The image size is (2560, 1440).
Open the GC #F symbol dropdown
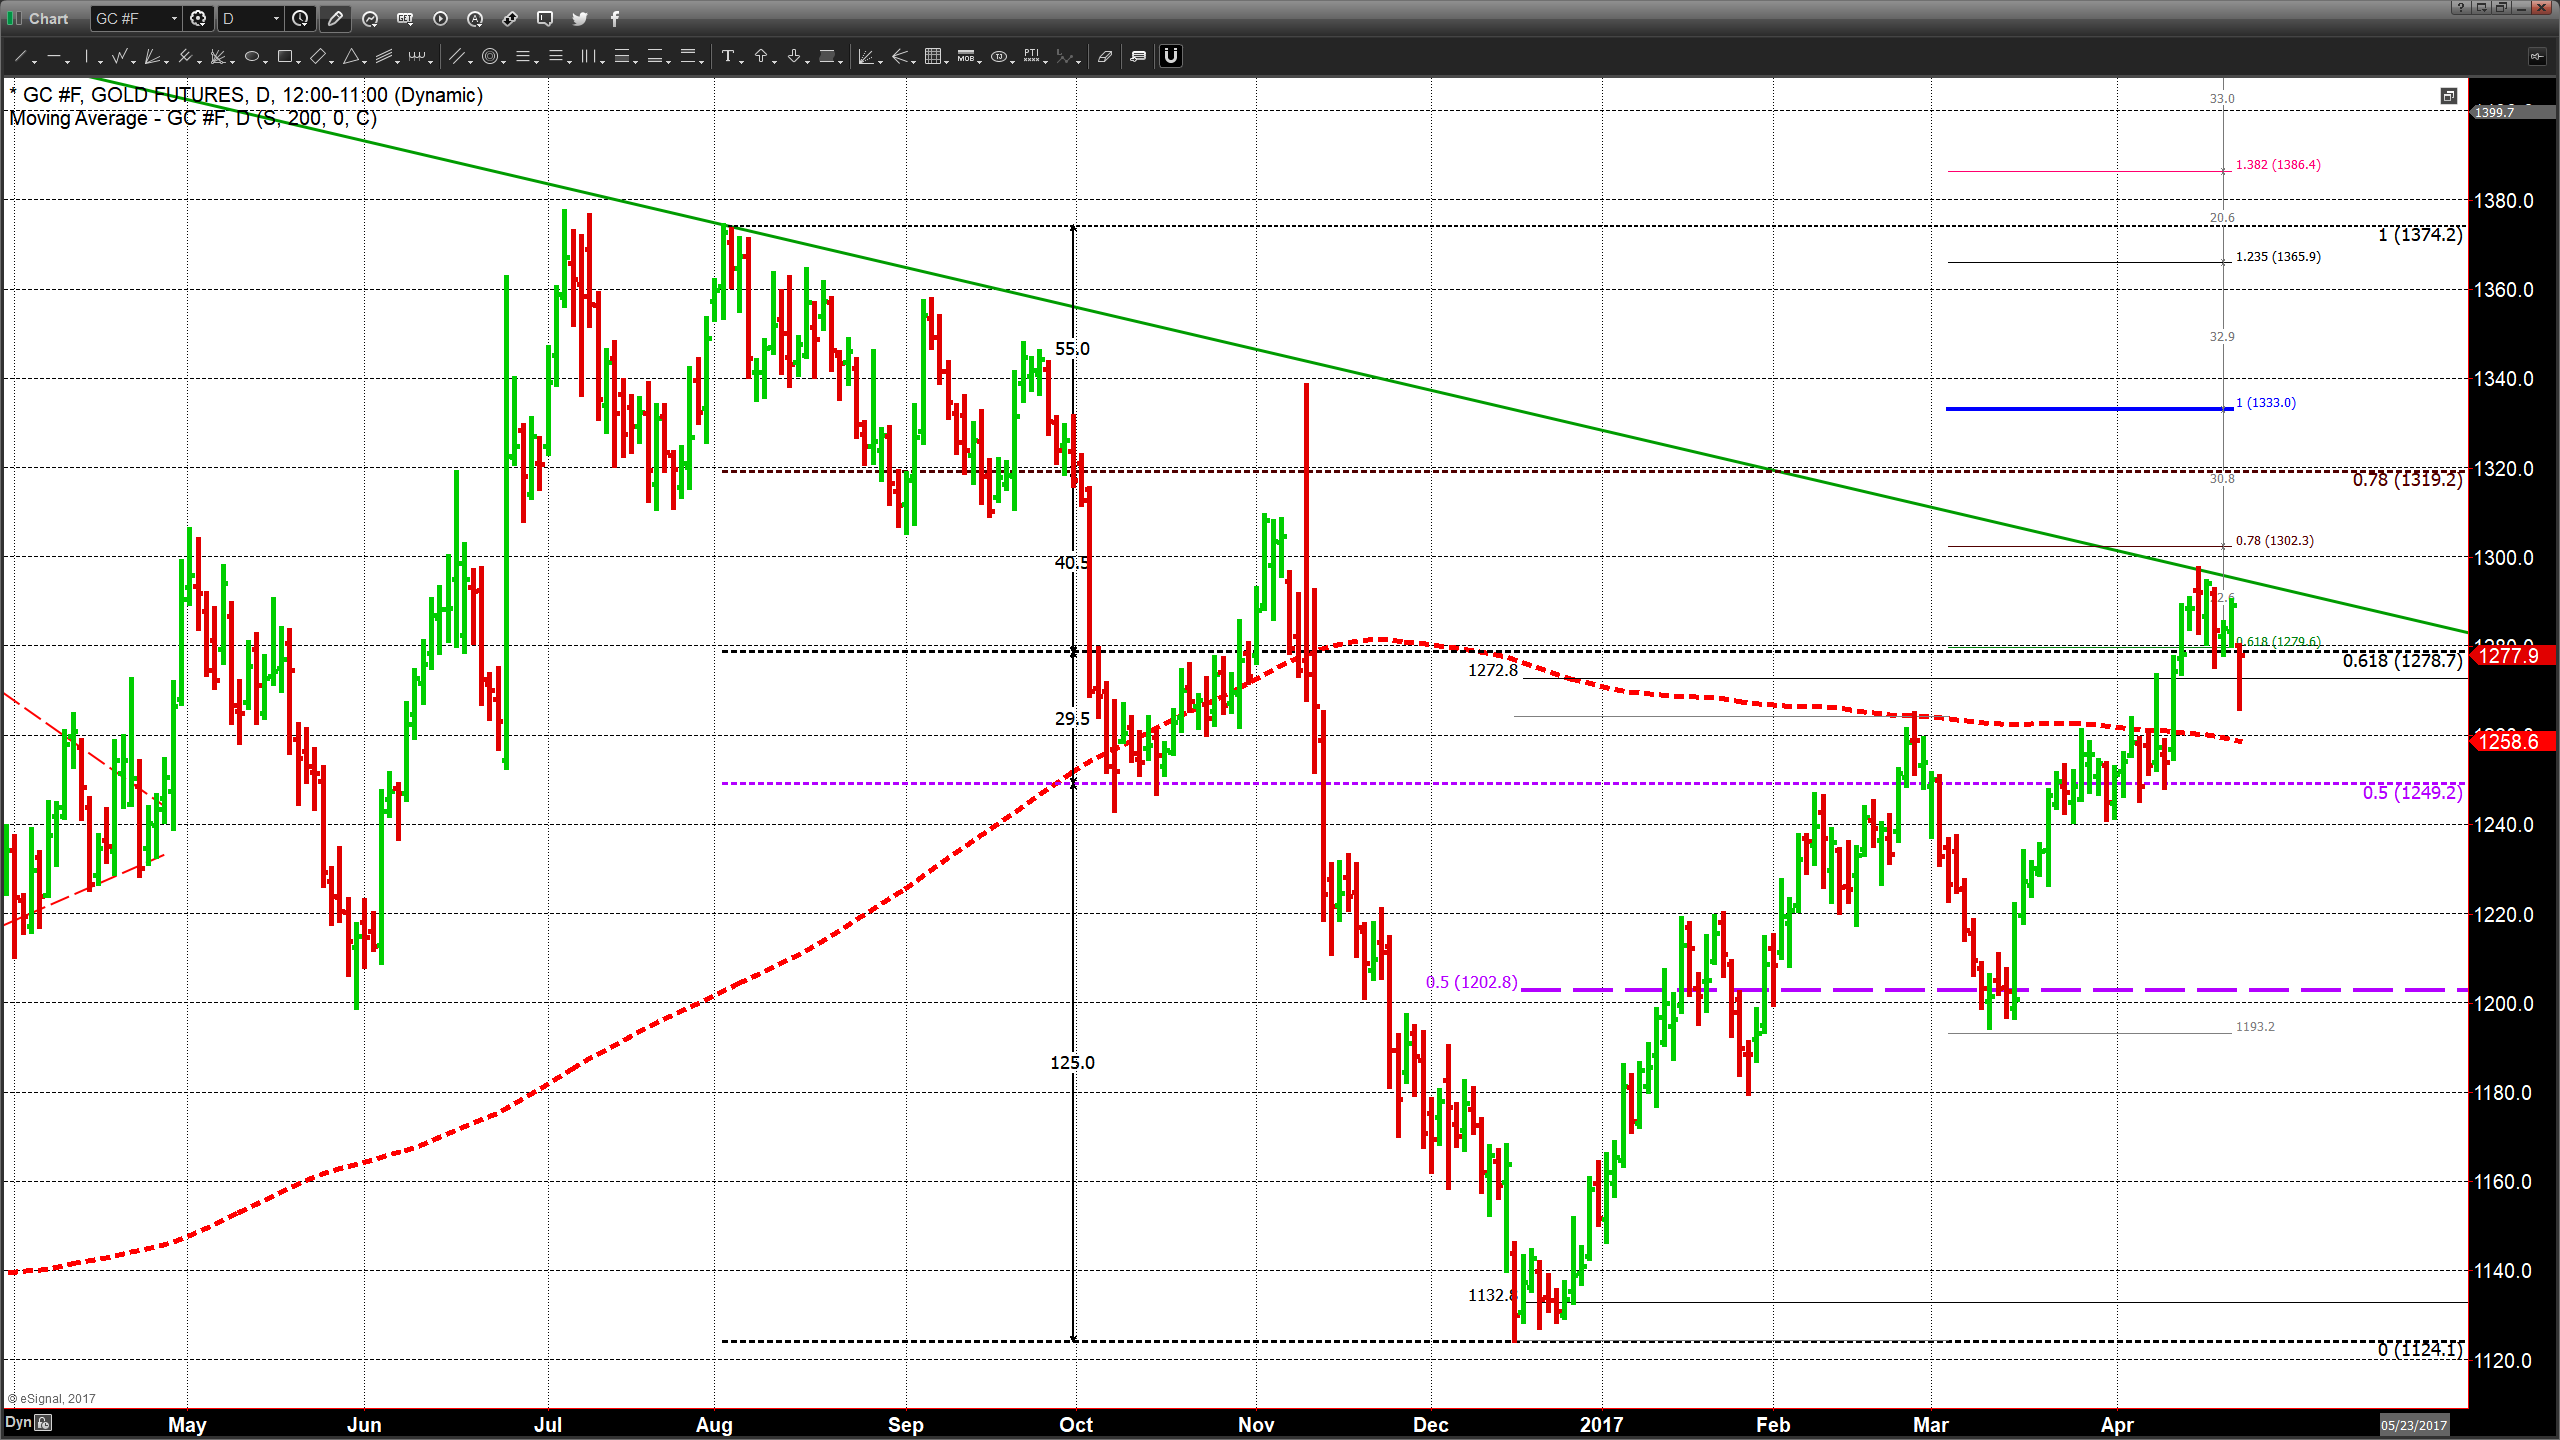174,18
